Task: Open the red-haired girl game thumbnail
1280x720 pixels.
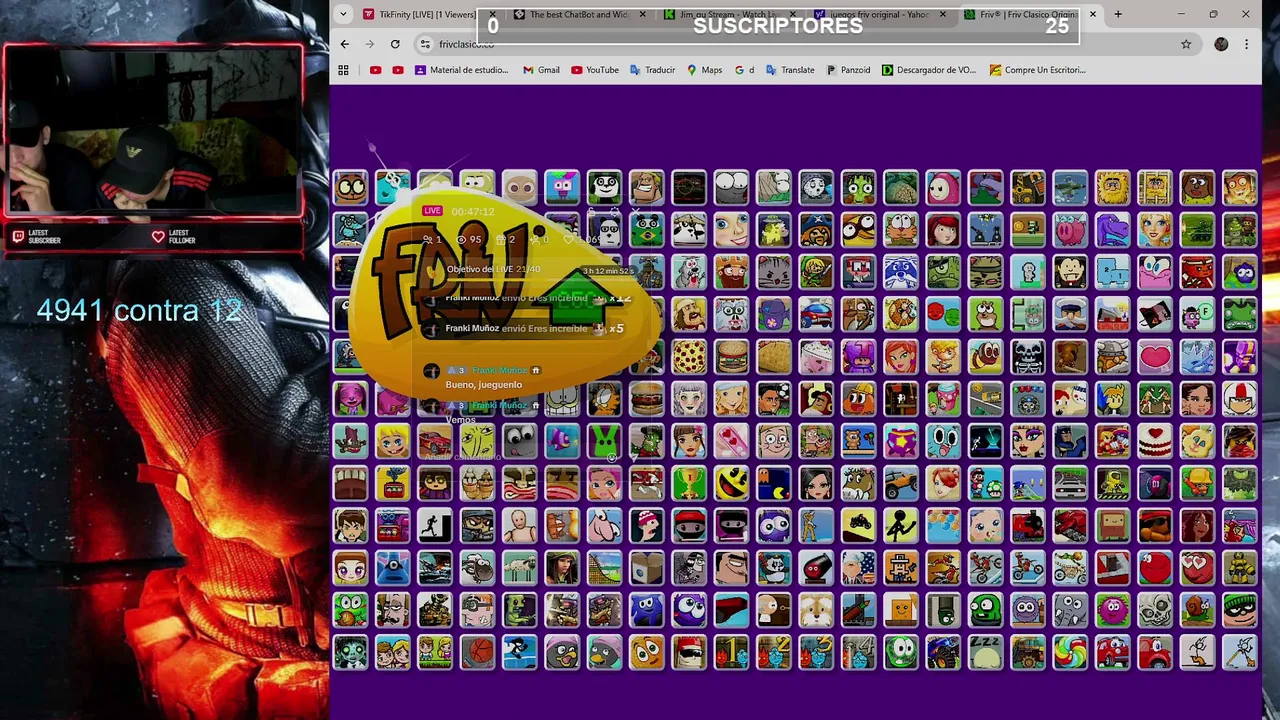Action: tap(900, 355)
